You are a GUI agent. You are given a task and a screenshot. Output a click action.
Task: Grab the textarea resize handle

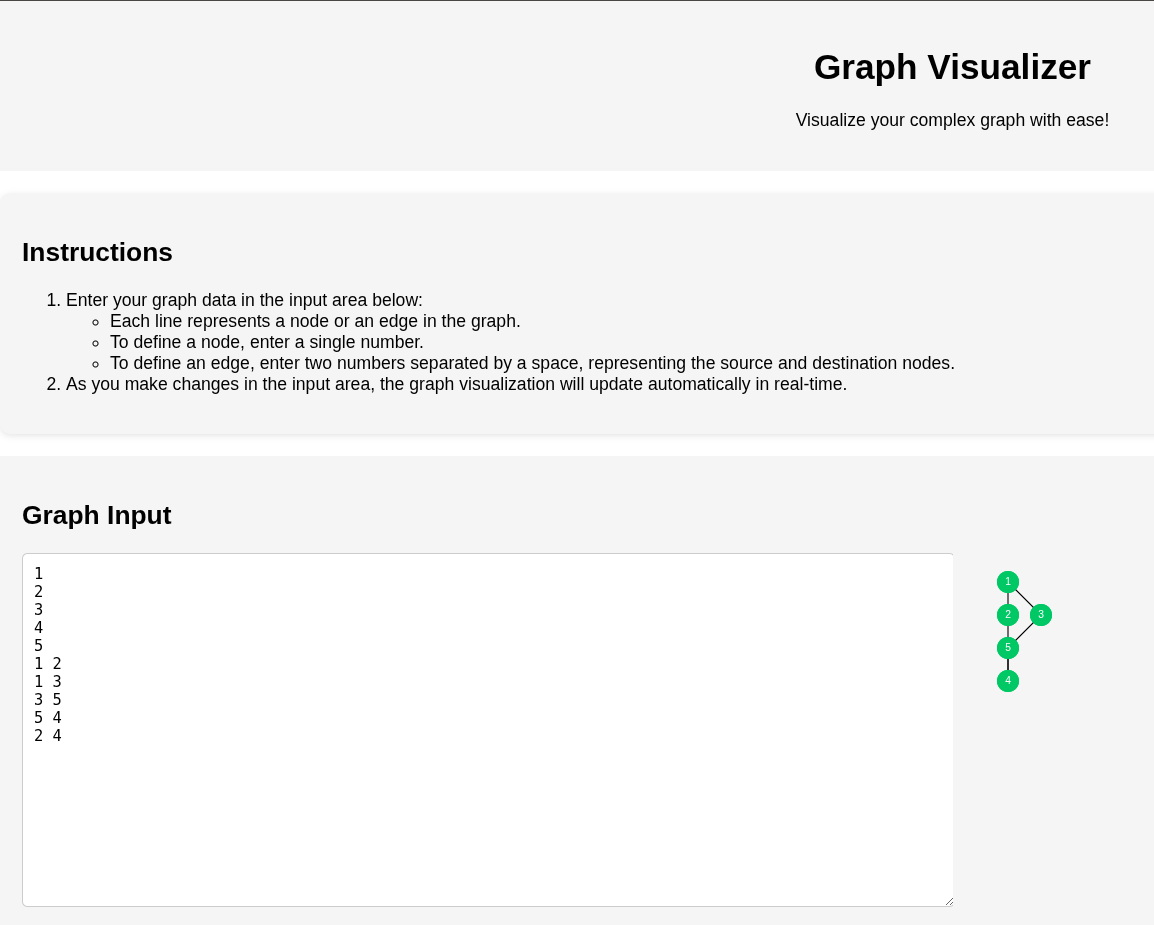point(948,901)
